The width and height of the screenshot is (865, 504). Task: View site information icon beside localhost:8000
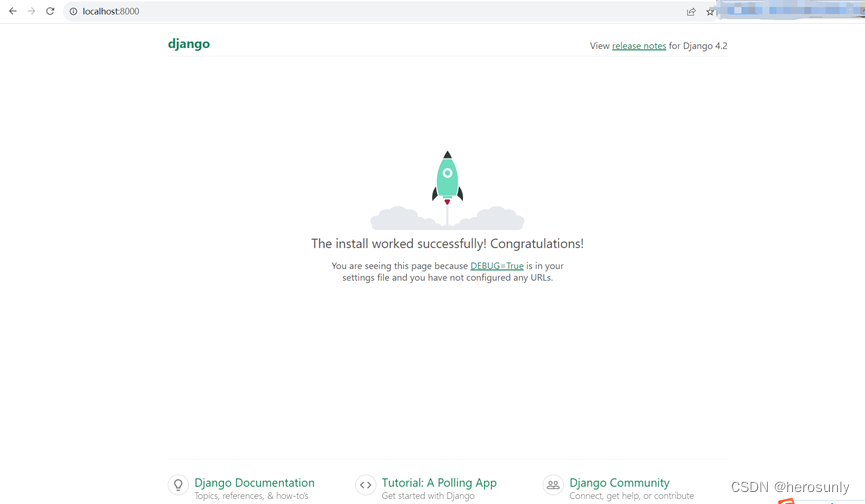73,11
